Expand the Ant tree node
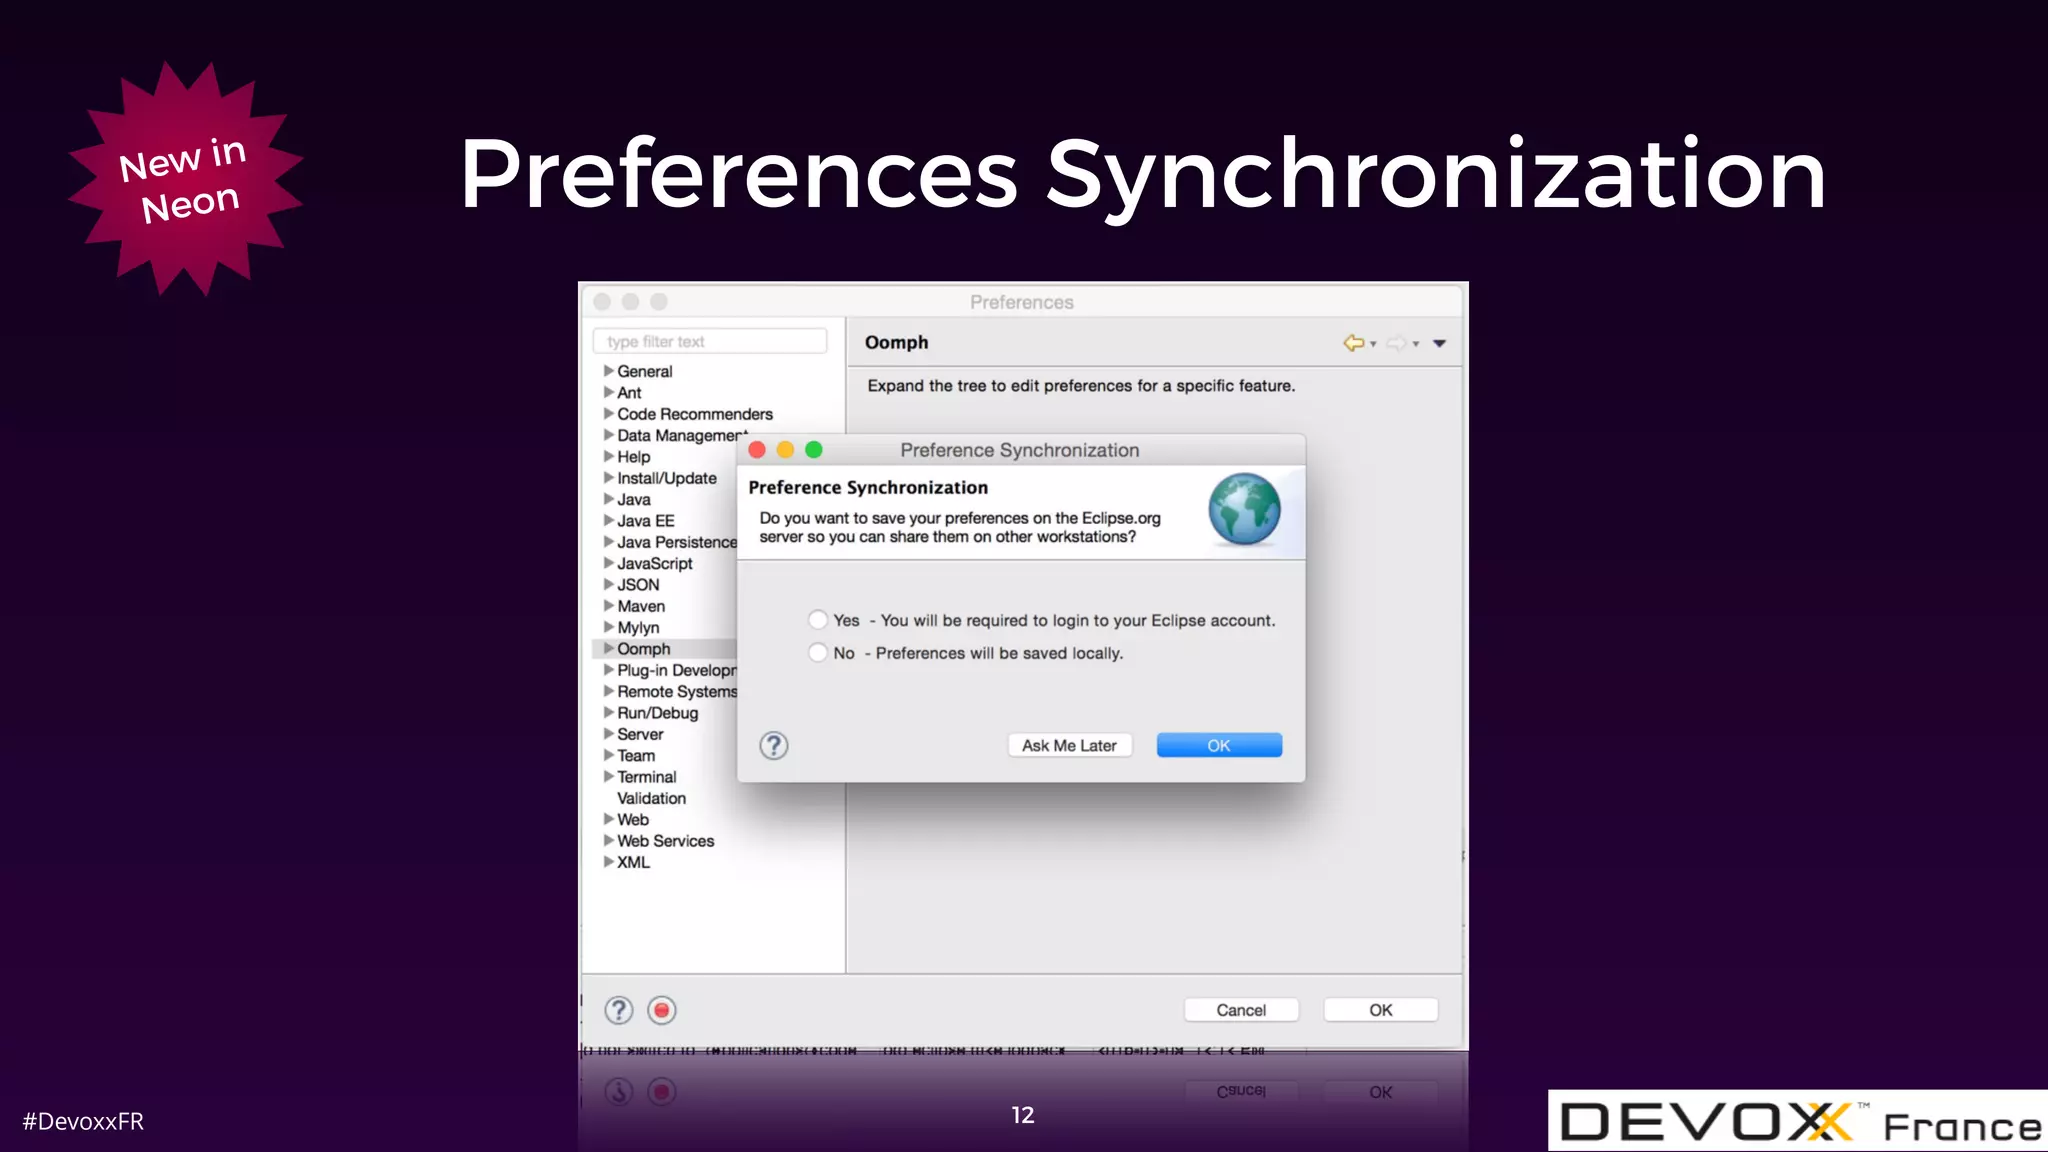2048x1152 pixels. (608, 392)
